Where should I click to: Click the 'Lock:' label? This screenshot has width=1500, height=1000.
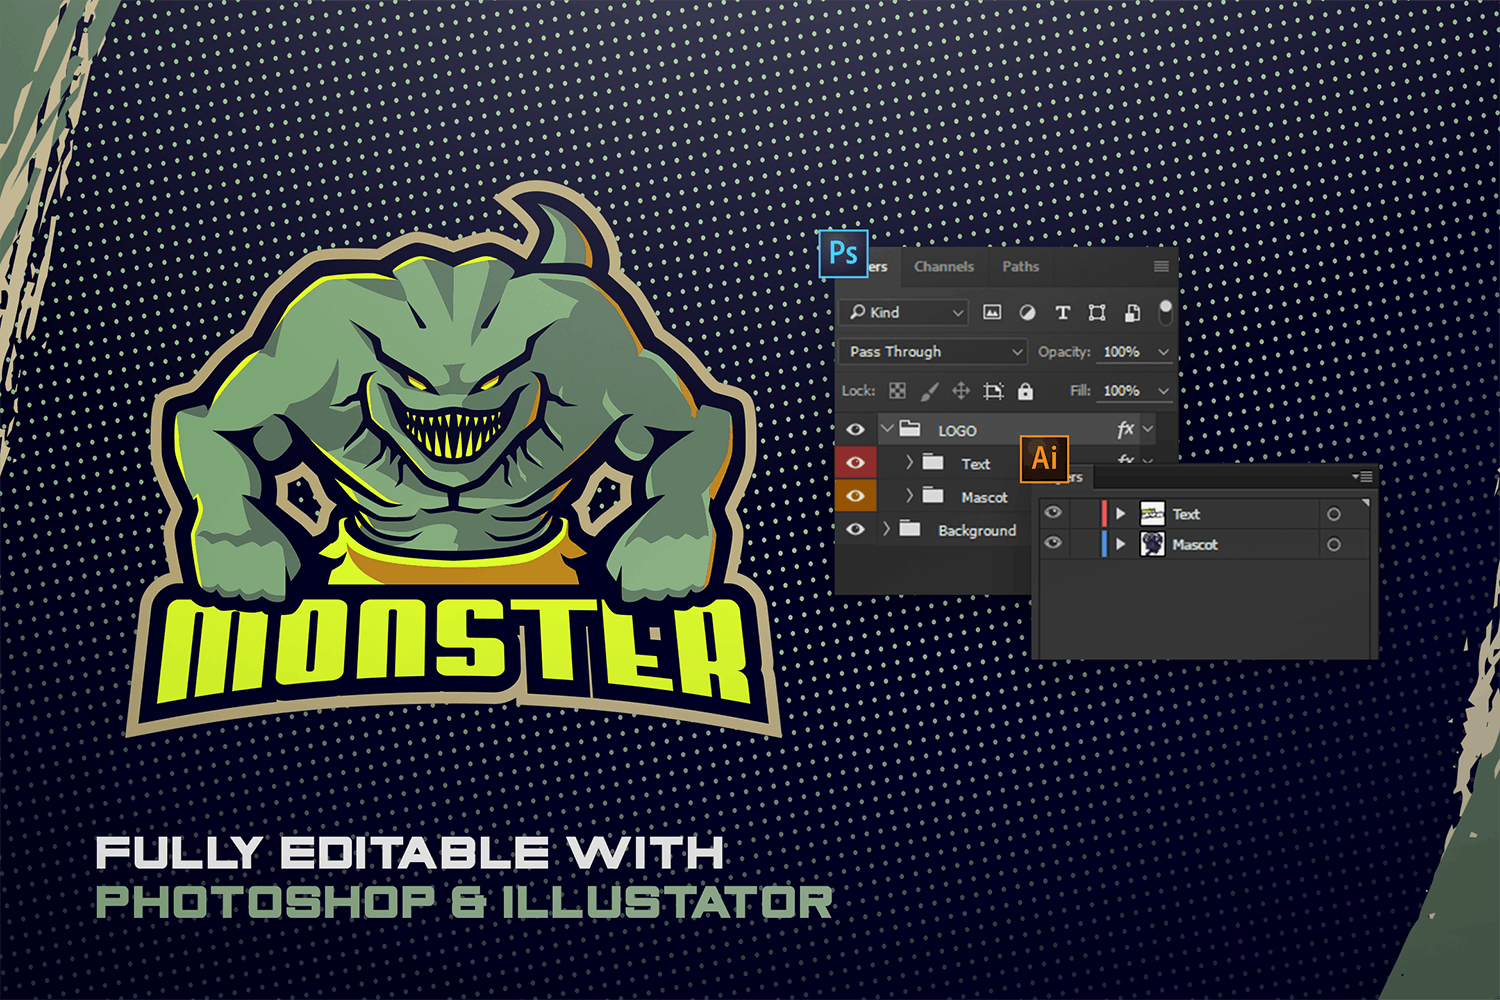click(x=858, y=391)
